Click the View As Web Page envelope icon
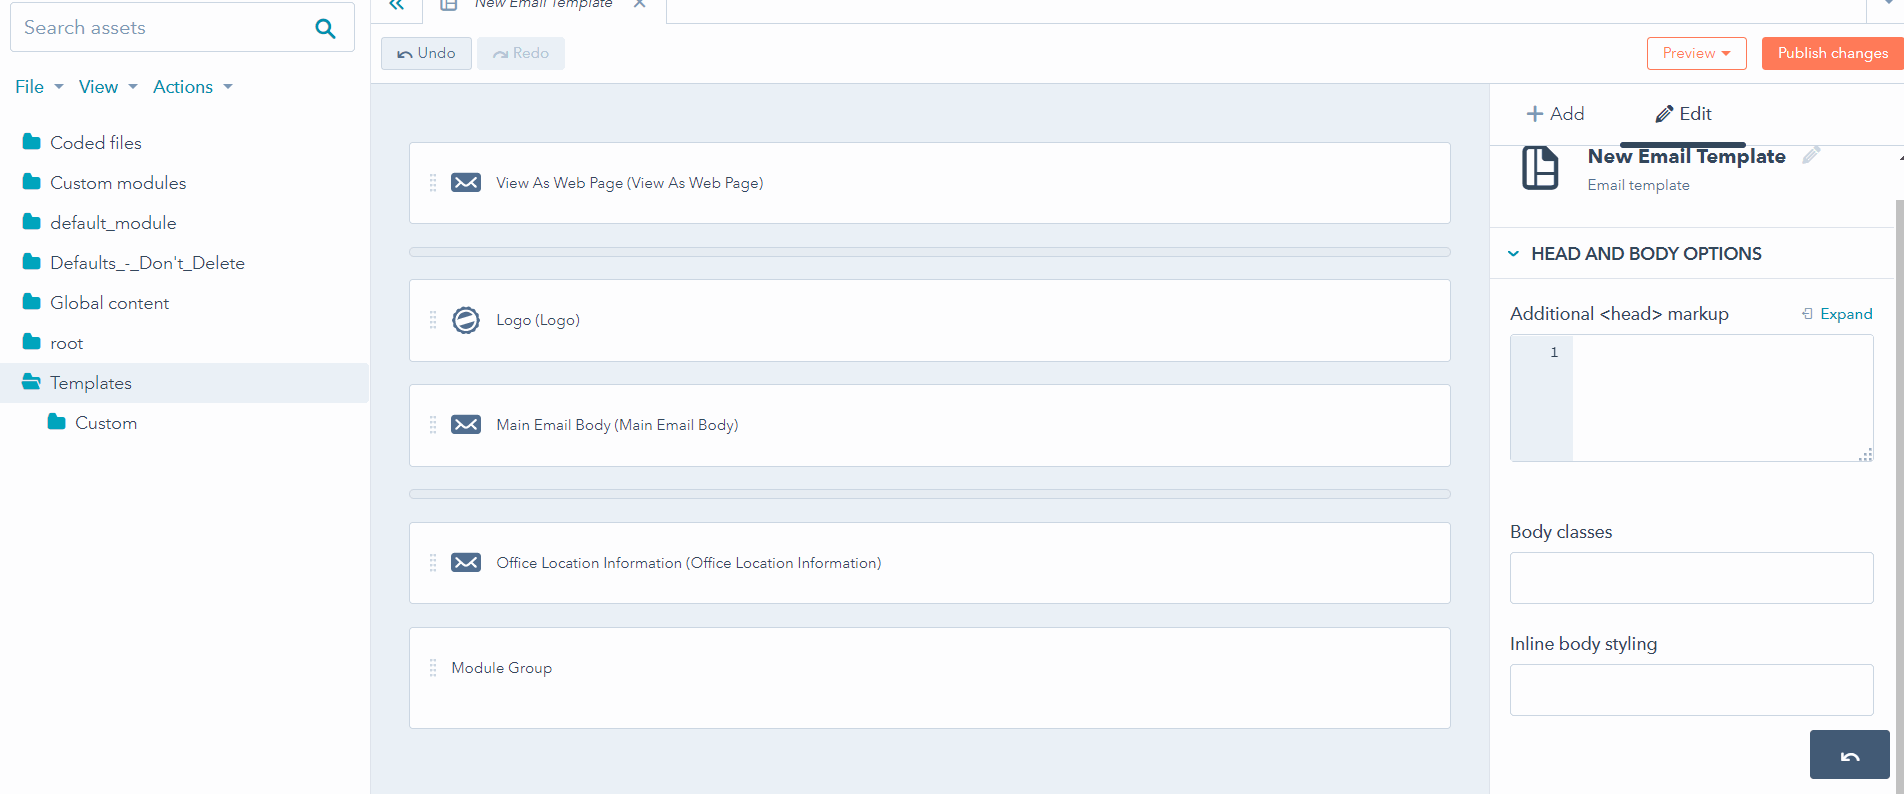 point(466,183)
